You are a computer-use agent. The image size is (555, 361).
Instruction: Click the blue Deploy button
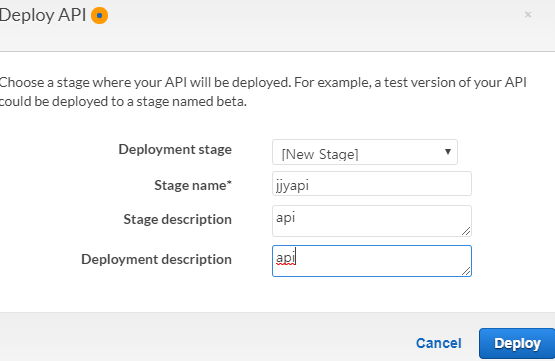(x=517, y=343)
